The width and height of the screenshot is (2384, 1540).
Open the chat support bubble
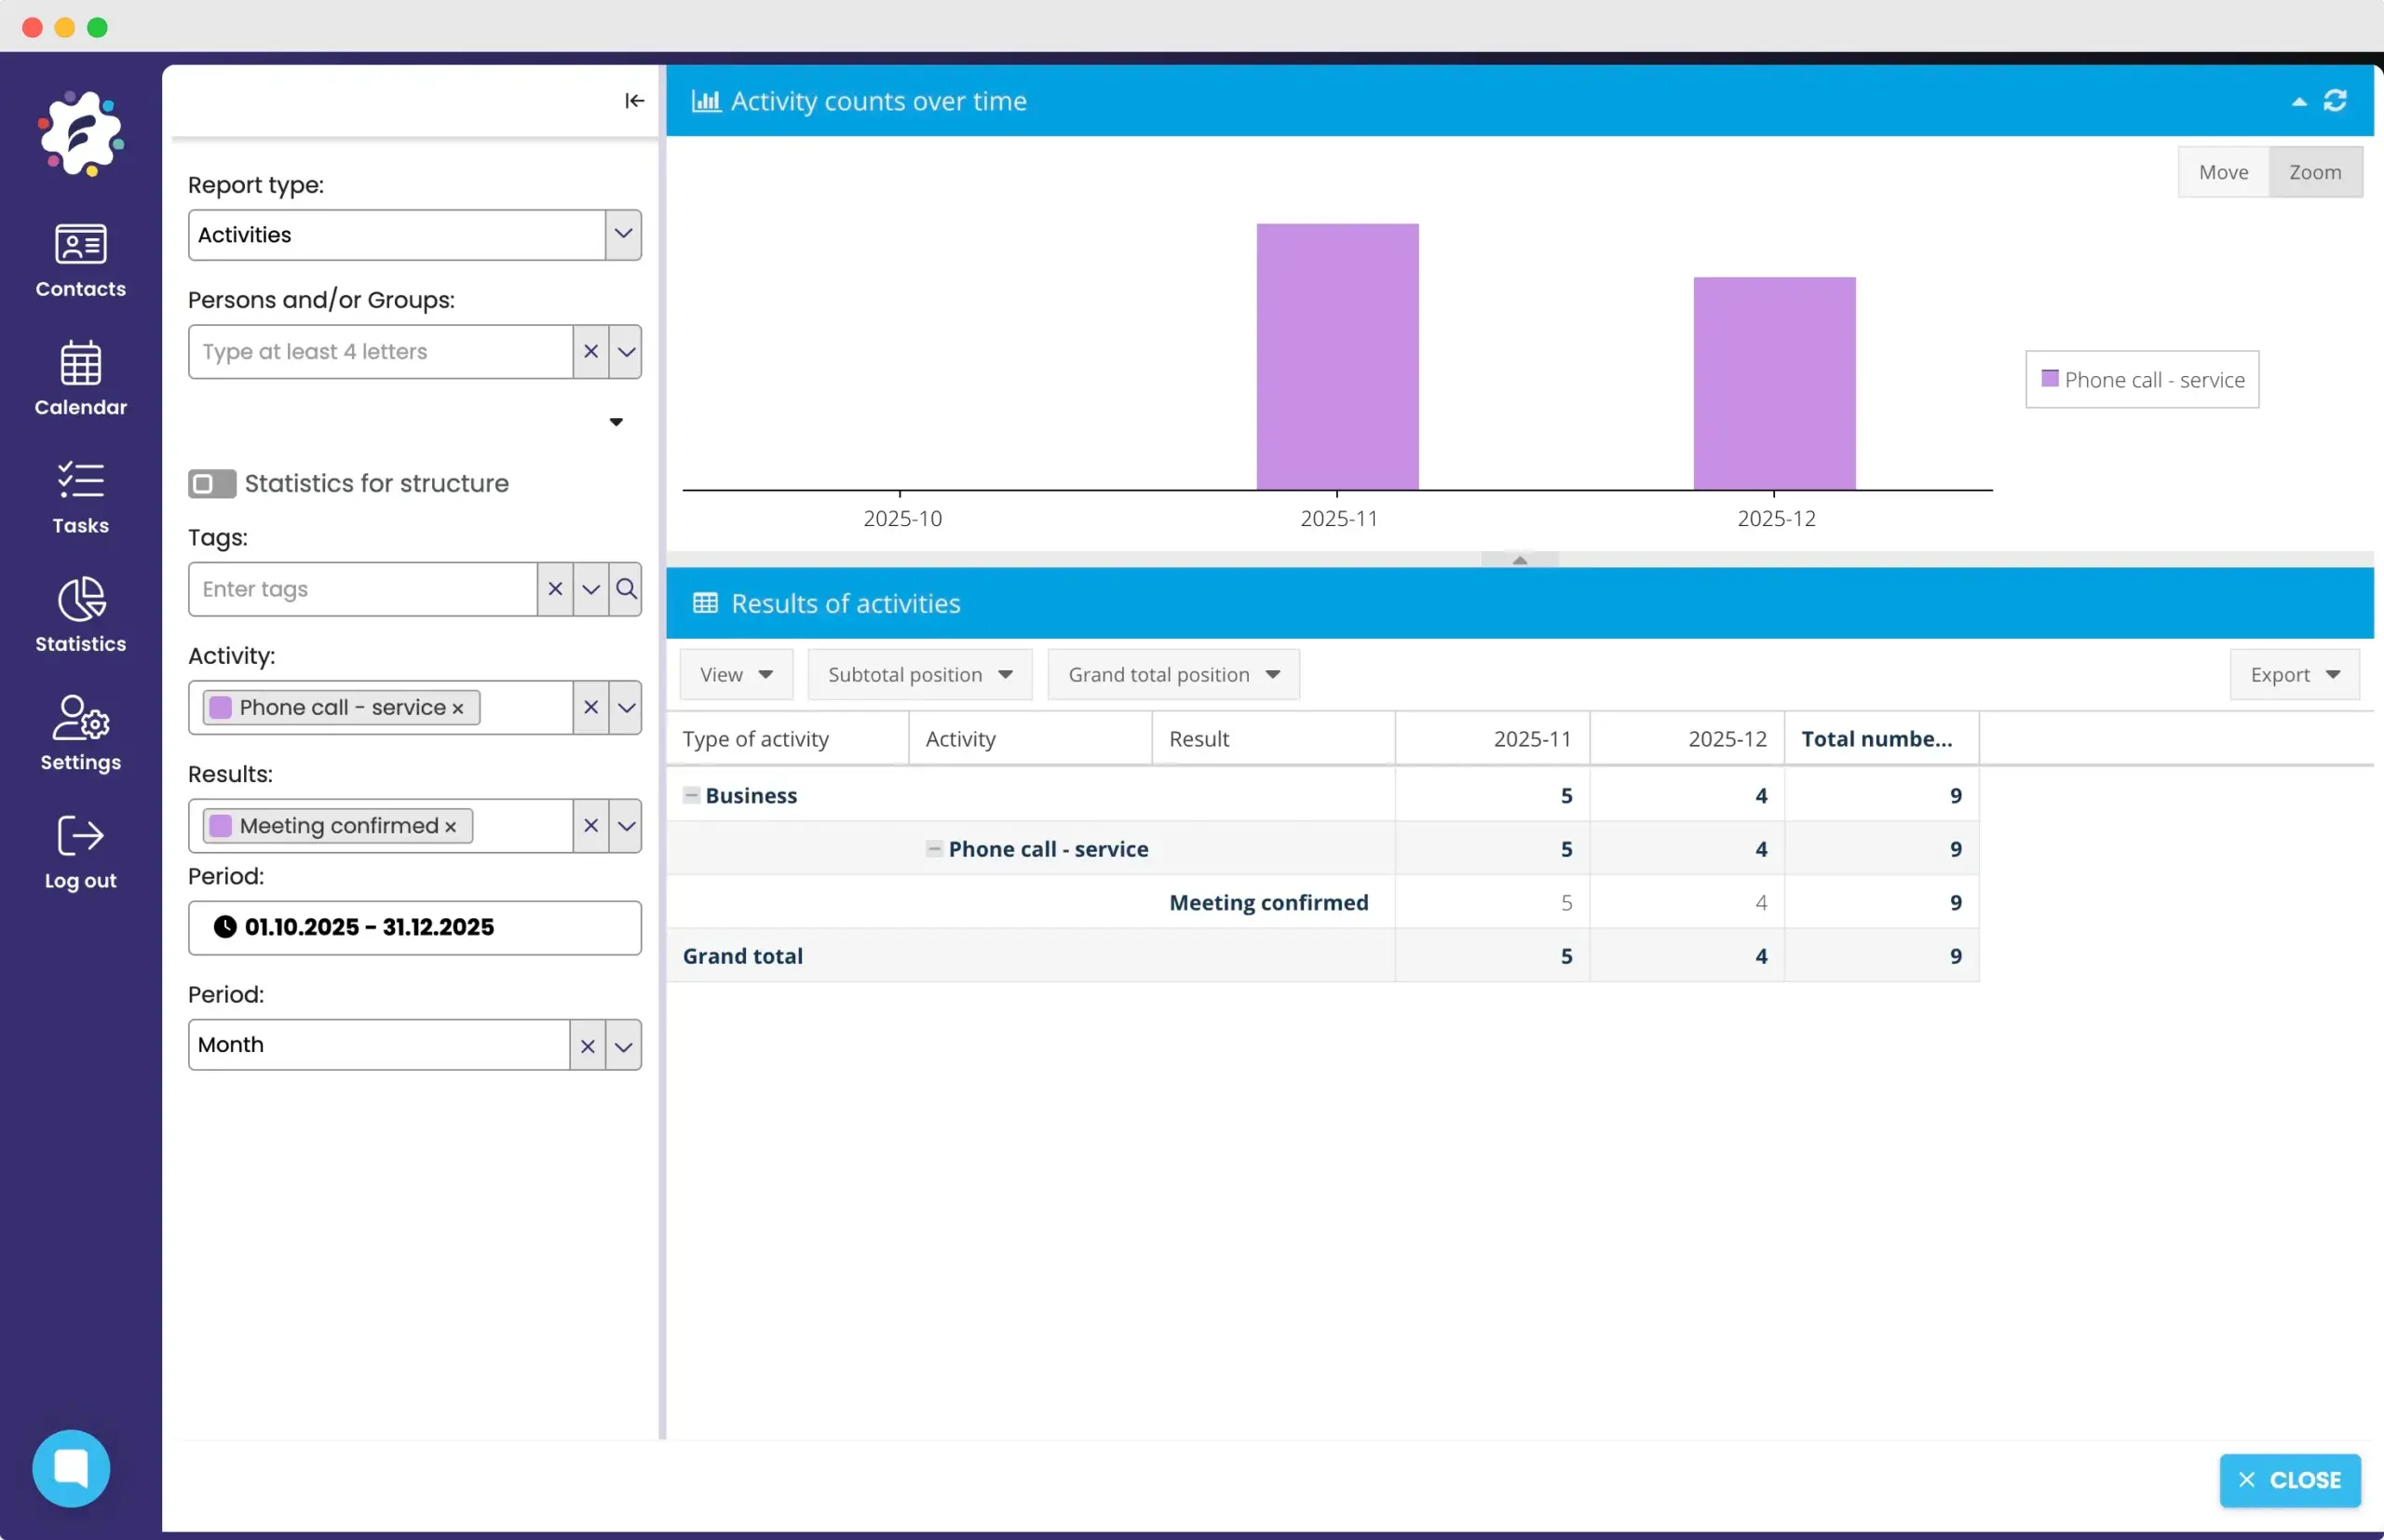pos(71,1467)
